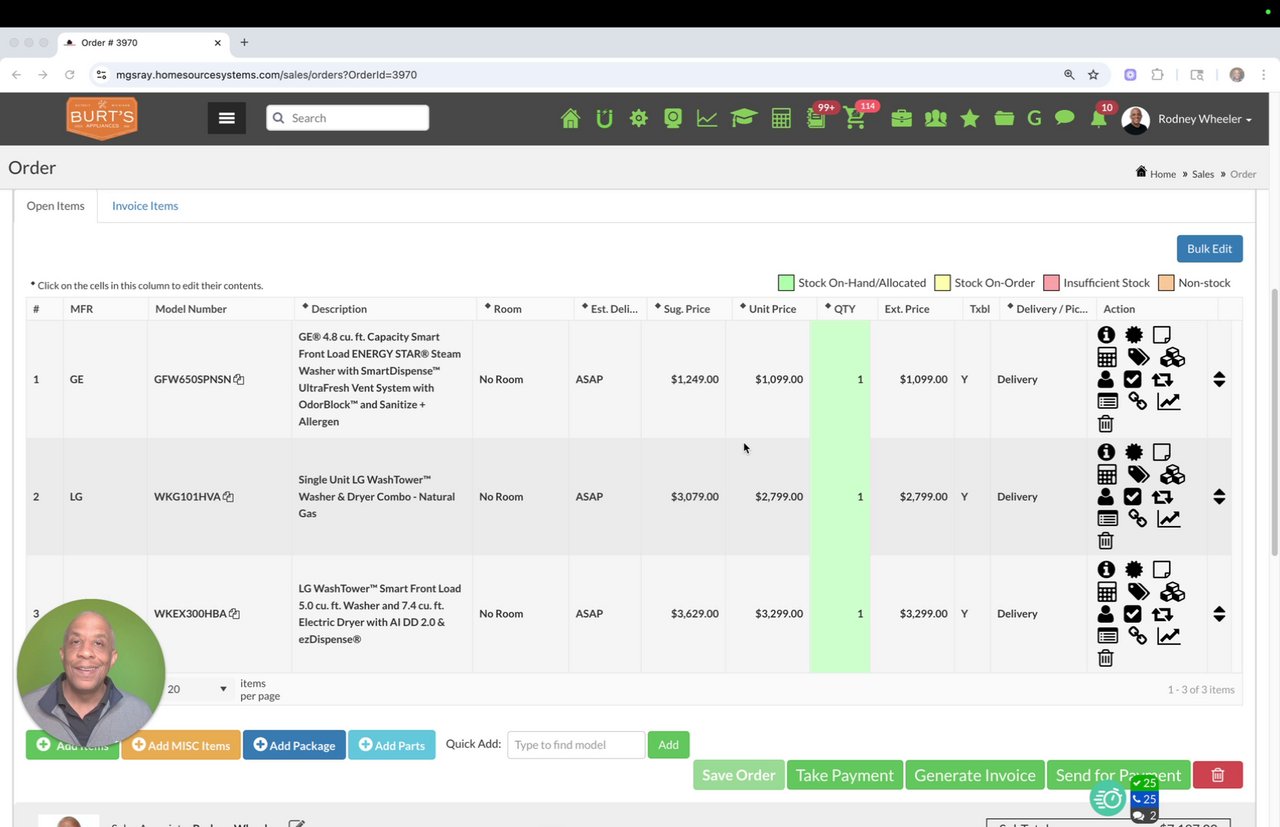Go to Home in the breadcrumb
Image resolution: width=1280 pixels, height=827 pixels.
coord(1163,174)
